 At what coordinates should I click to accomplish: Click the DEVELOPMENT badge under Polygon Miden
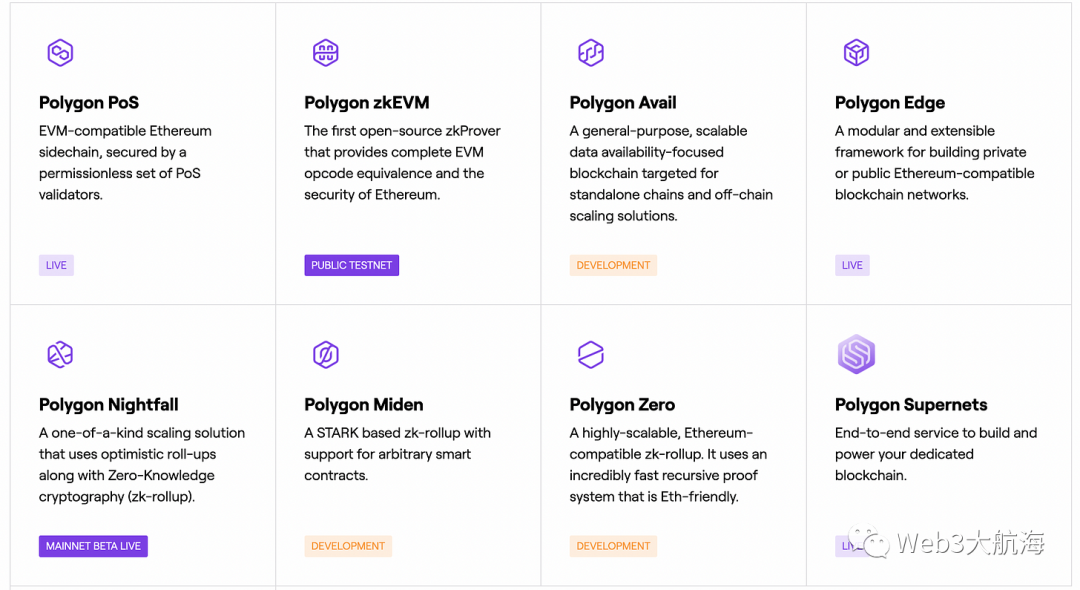[x=348, y=546]
